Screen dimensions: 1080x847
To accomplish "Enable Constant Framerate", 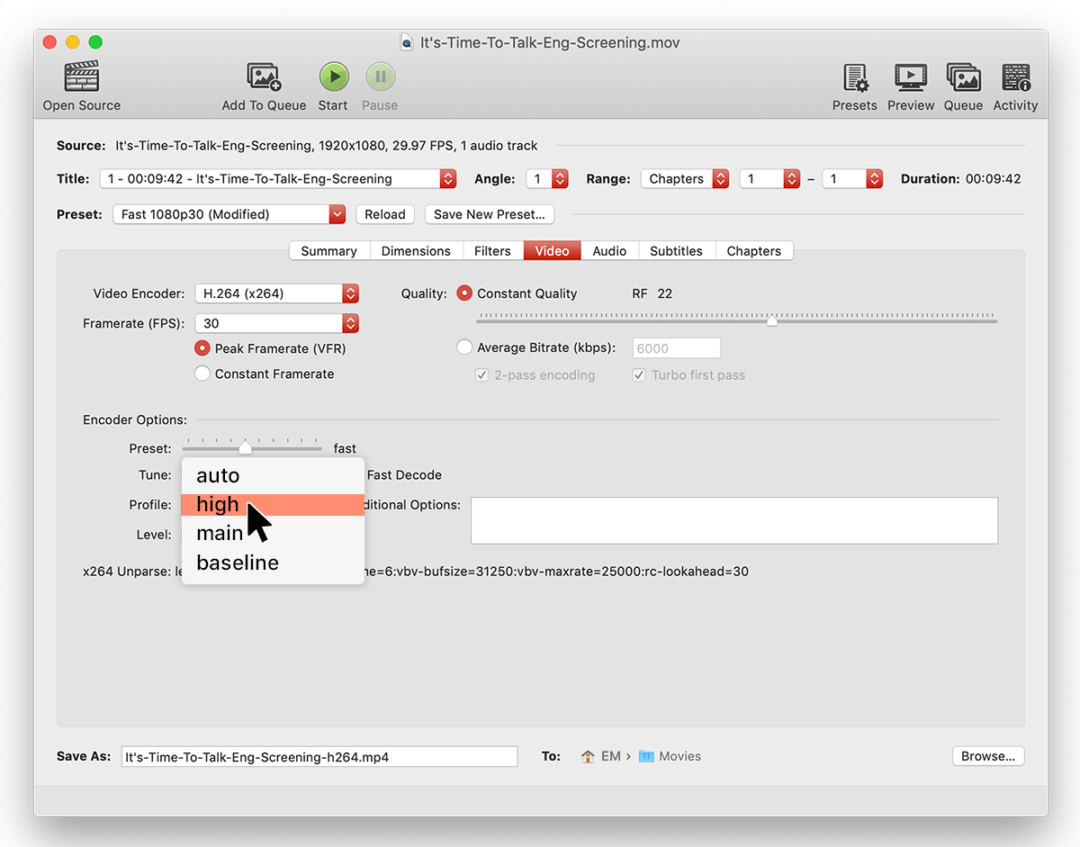I will coord(202,373).
